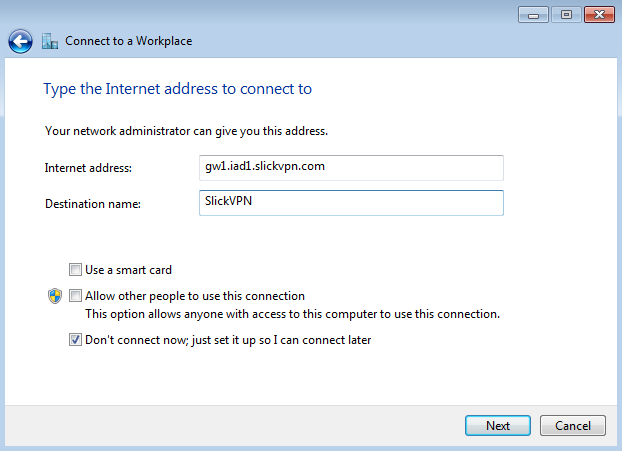Click the 'just set it up so I can connect later' label

[x=282, y=340]
